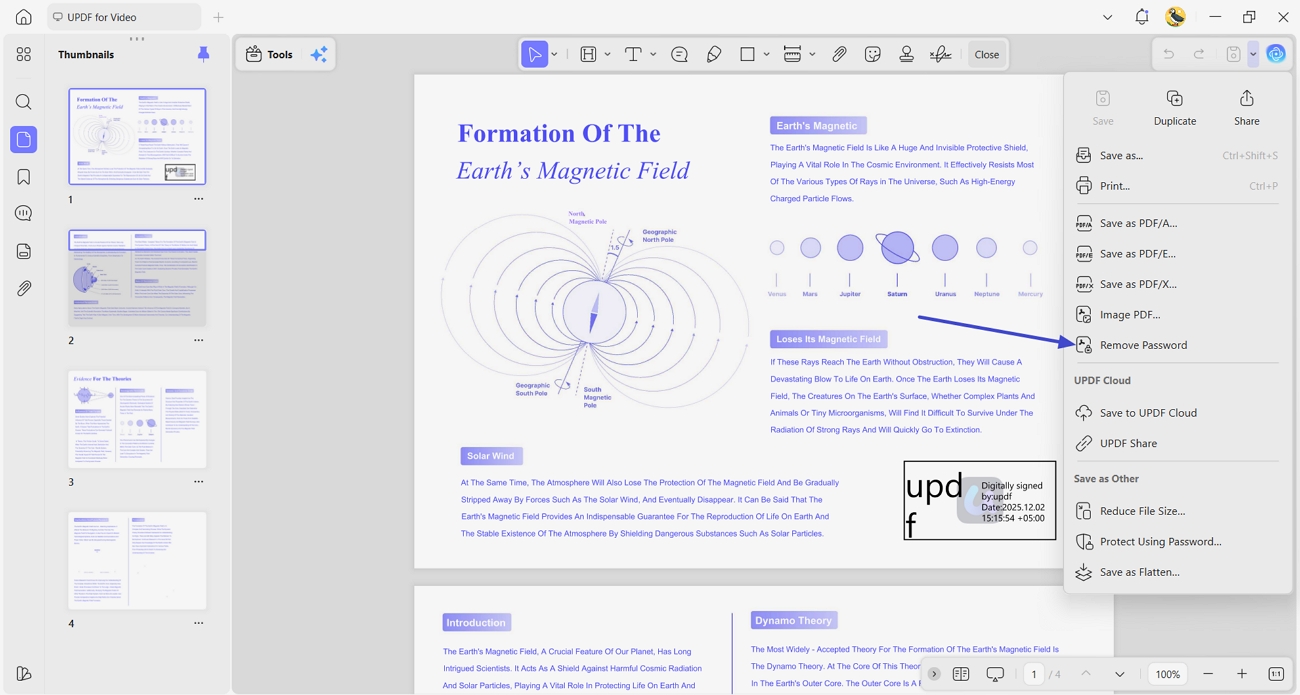Image resolution: width=1300 pixels, height=695 pixels.
Task: Open the search panel in sidebar
Action: (24, 102)
